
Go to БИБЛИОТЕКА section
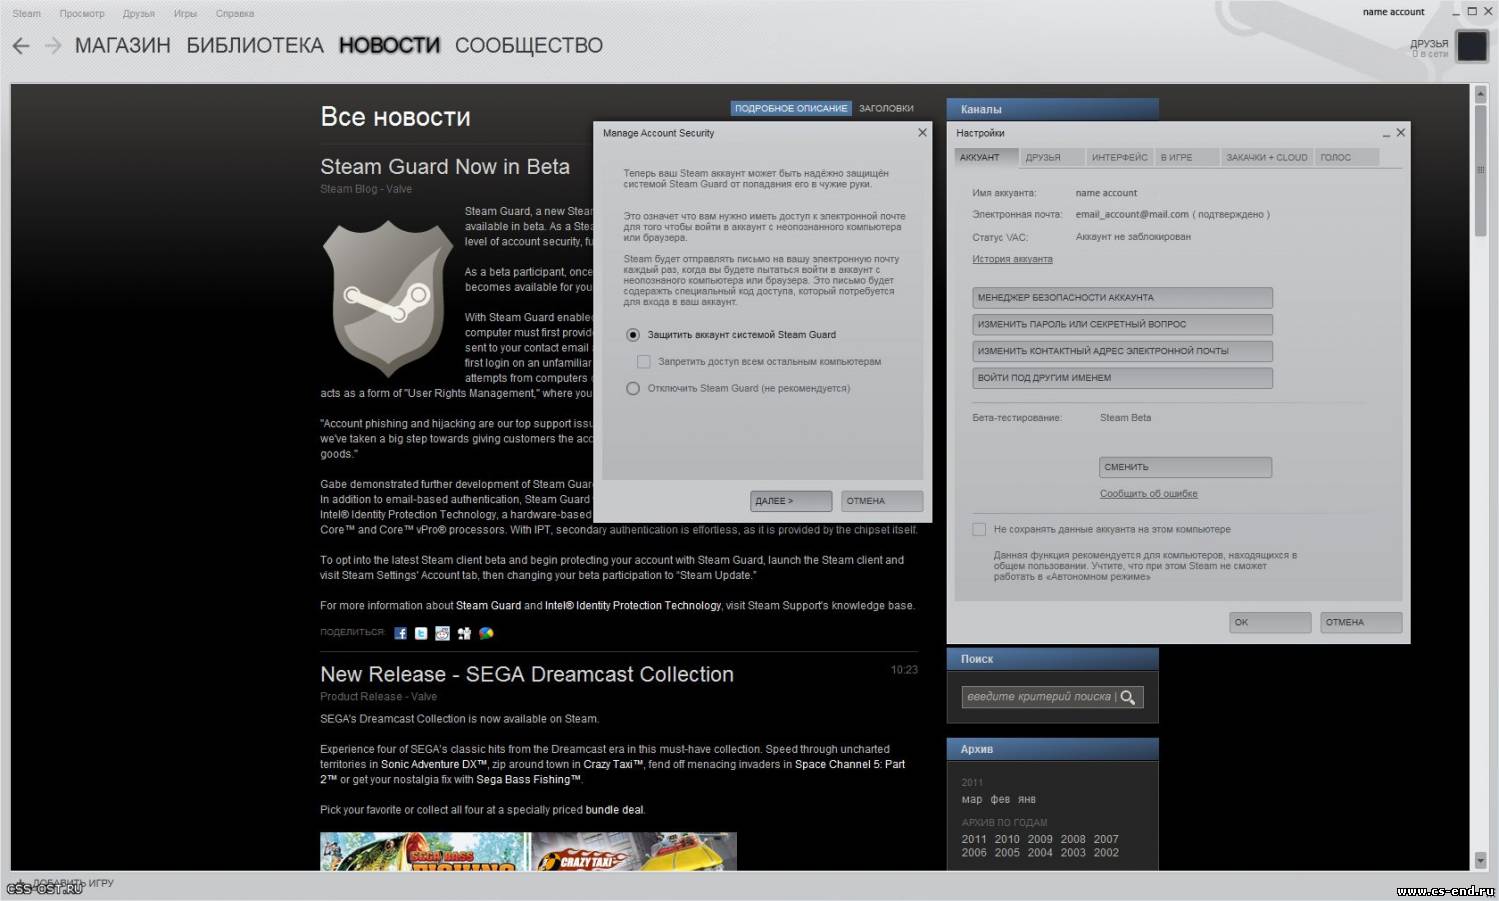pyautogui.click(x=255, y=45)
